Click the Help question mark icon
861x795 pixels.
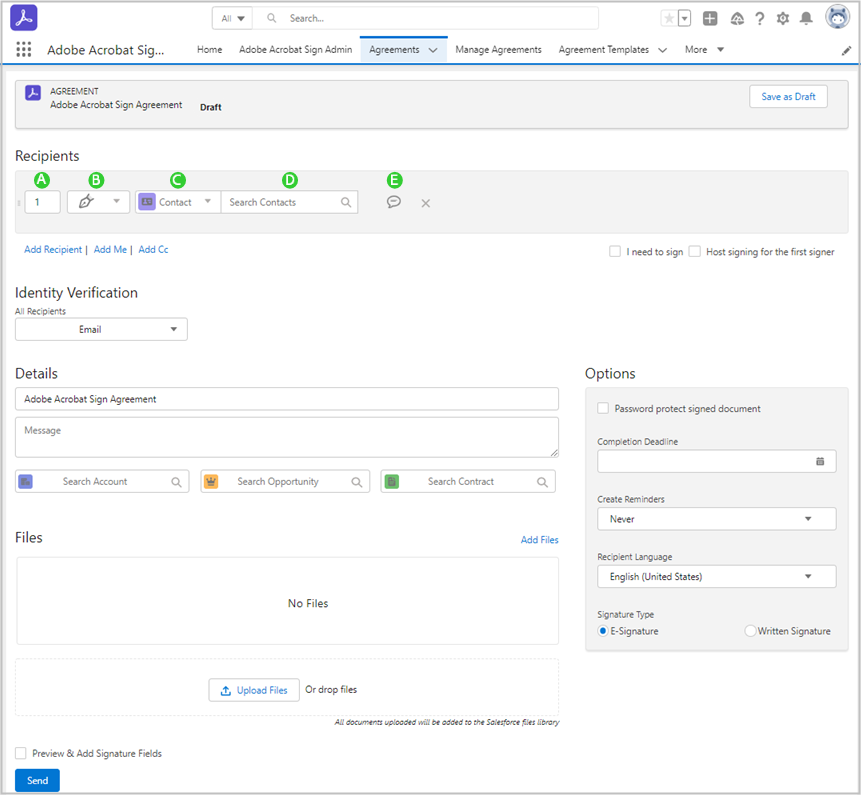tap(760, 18)
